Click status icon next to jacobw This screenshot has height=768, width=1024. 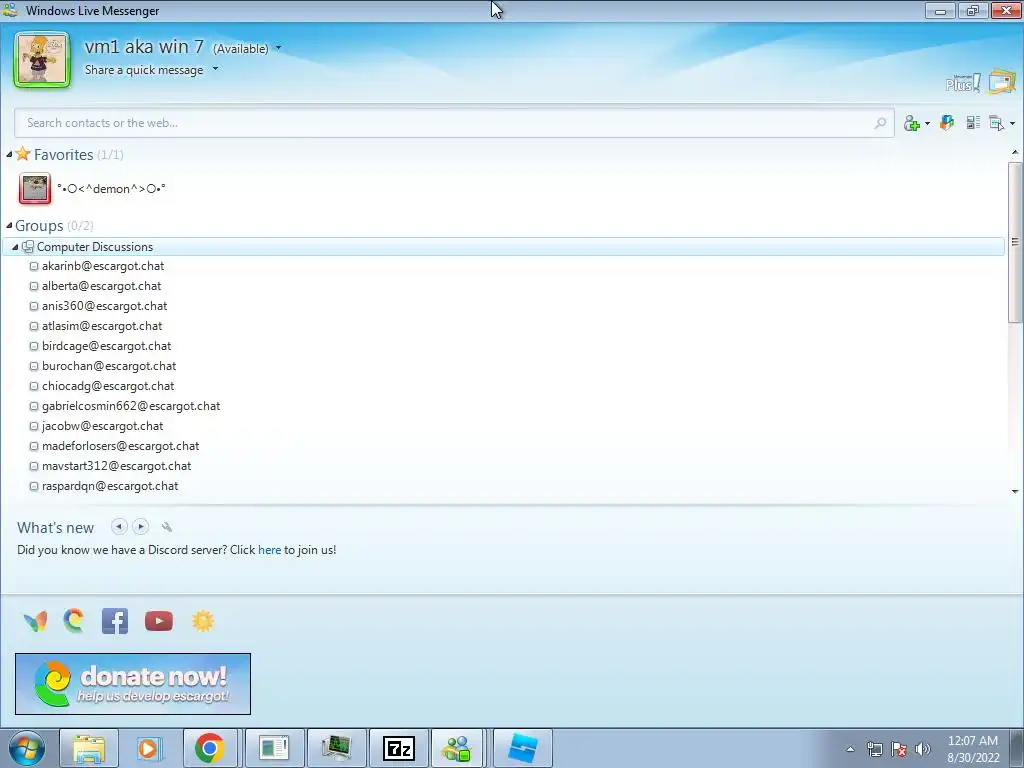(34, 426)
